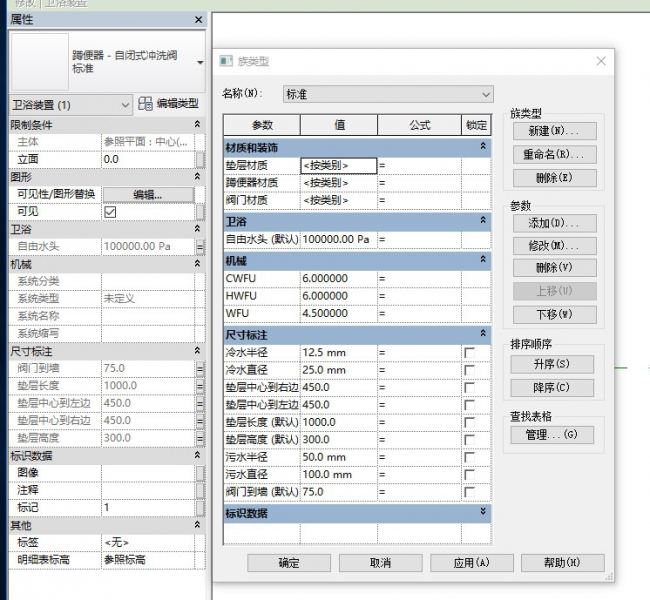Toggle the 可见 checkbox
Screen dimensions: 650x600
(x=111, y=212)
